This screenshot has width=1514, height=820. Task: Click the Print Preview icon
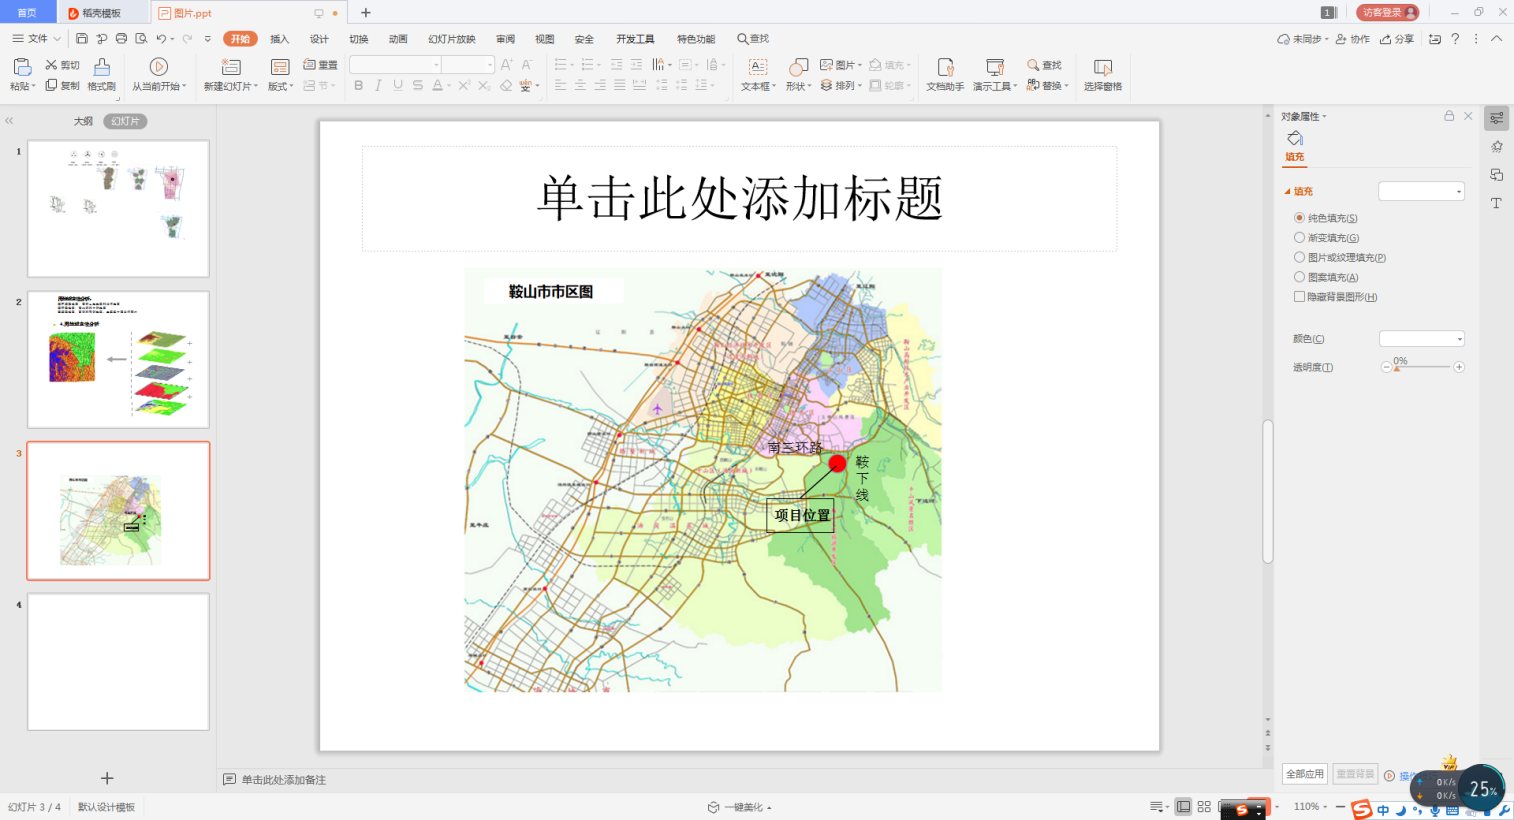[x=141, y=39]
